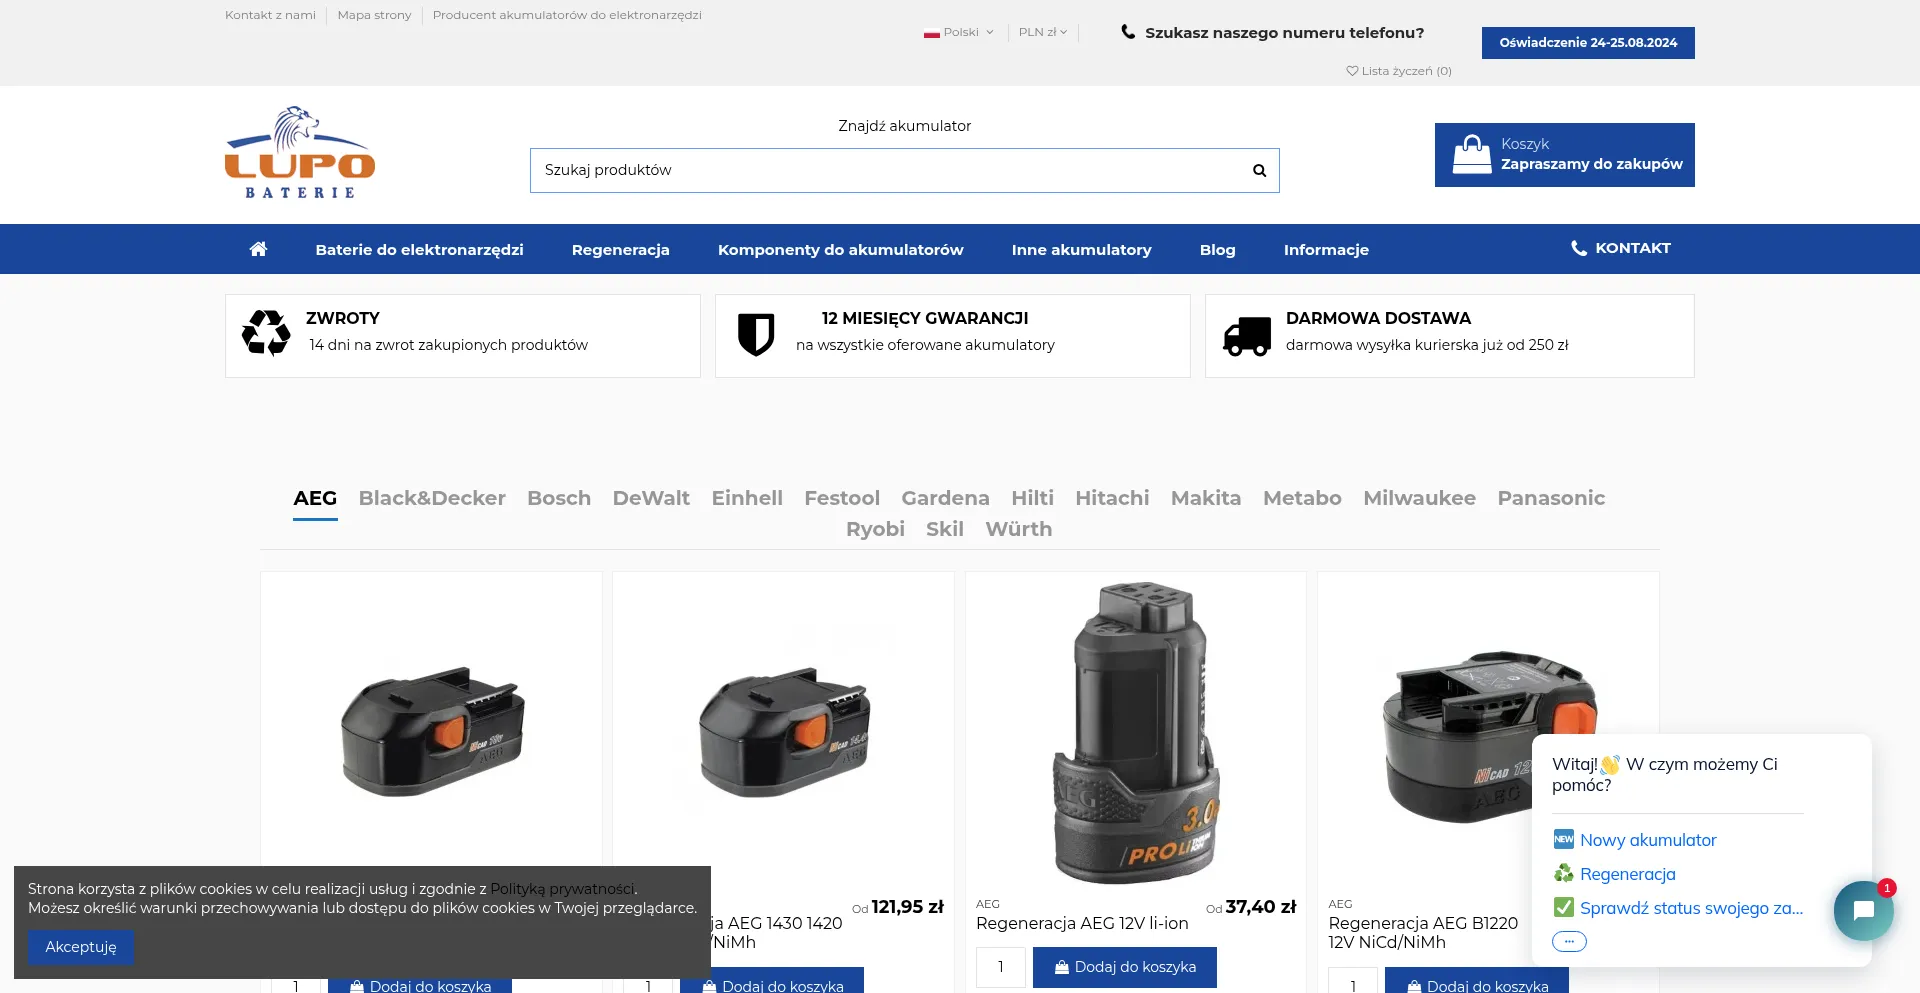Viewport: 1920px width, 993px height.
Task: Go to the Blog page
Action: click(1217, 250)
